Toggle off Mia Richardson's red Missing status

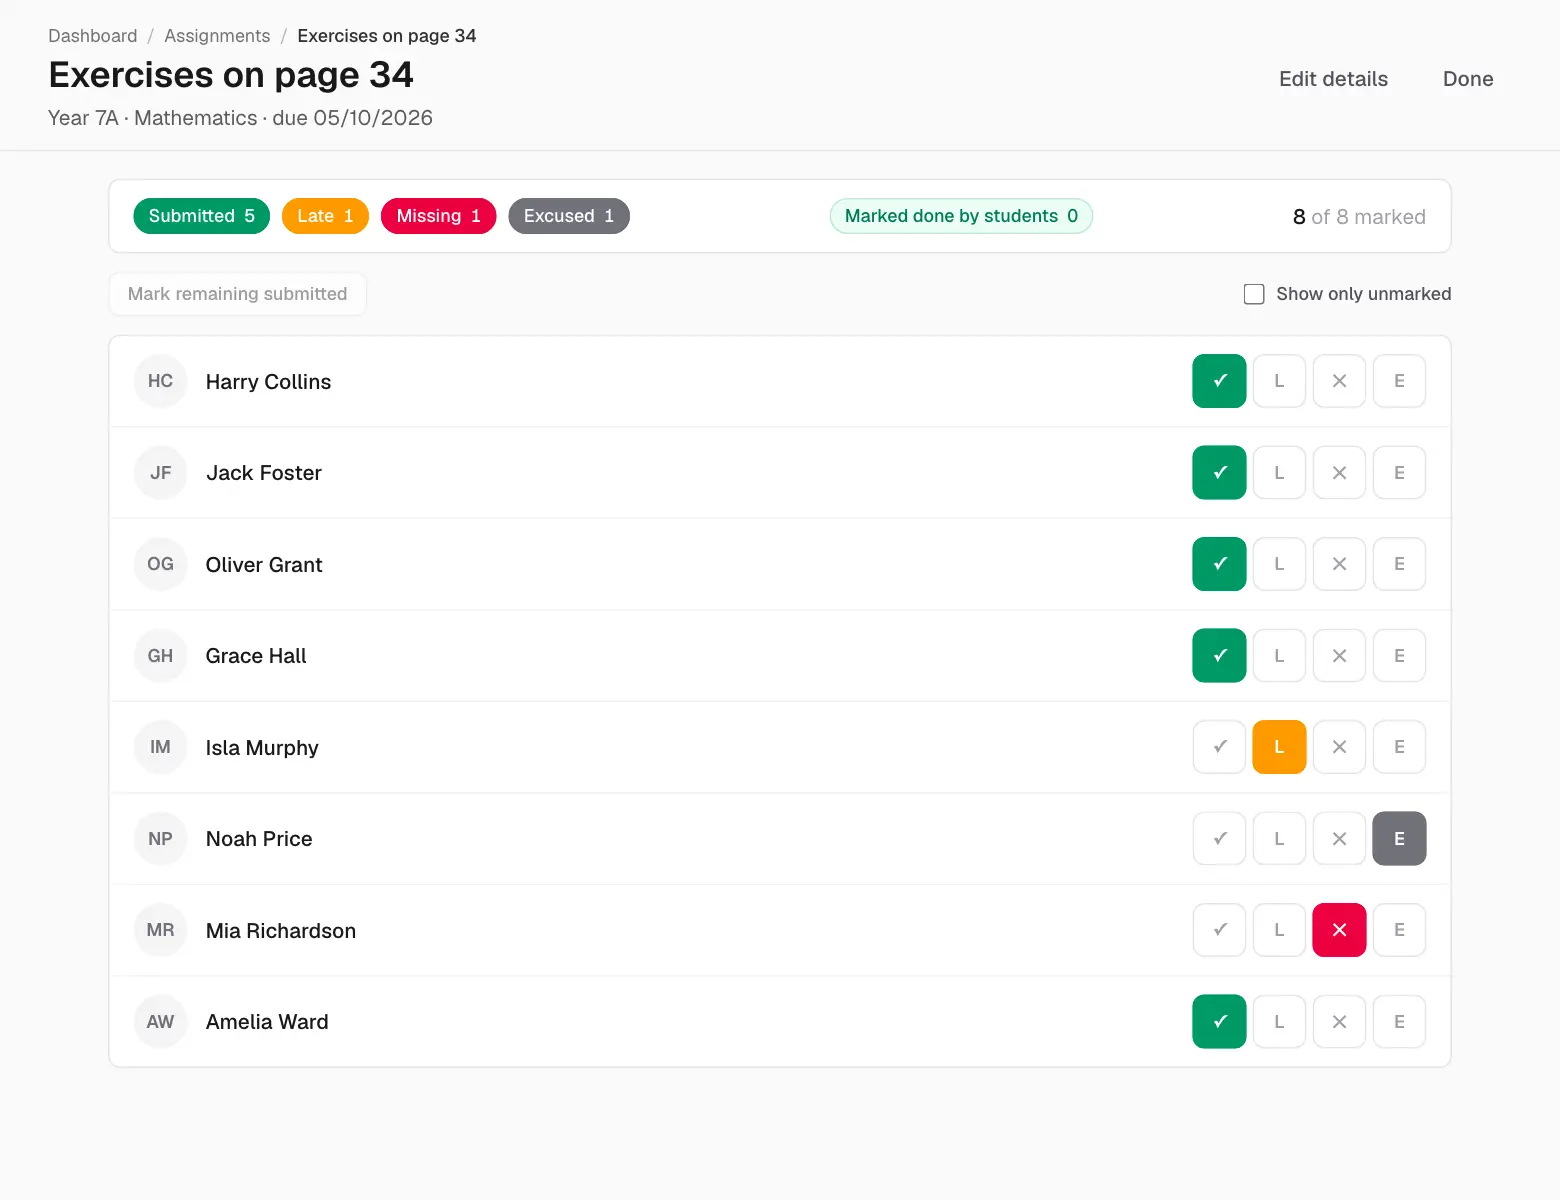click(1339, 930)
